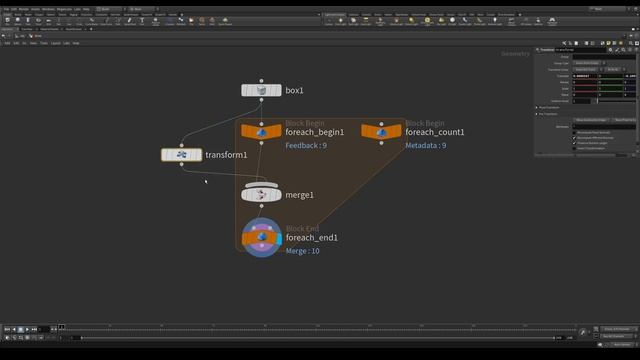Switch to the Material Palette pane tab

point(49,29)
